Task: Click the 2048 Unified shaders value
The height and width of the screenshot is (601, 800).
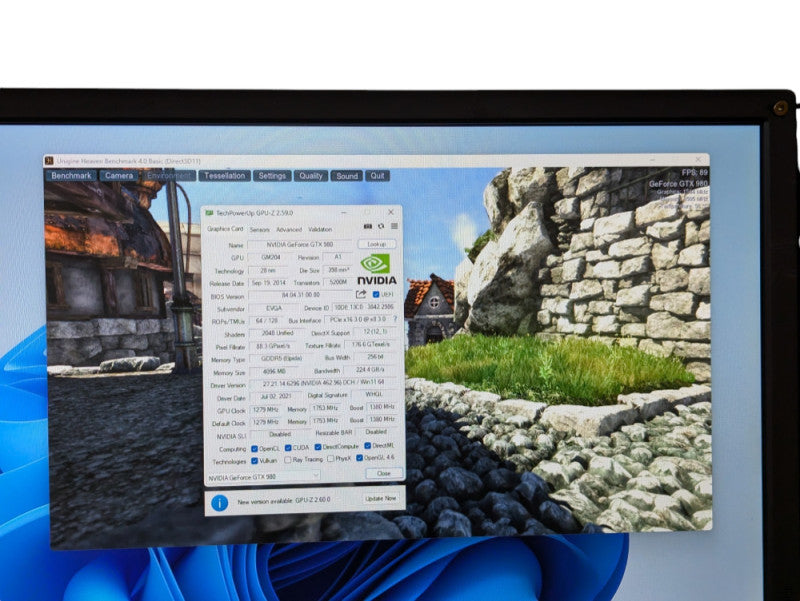Action: coord(278,333)
